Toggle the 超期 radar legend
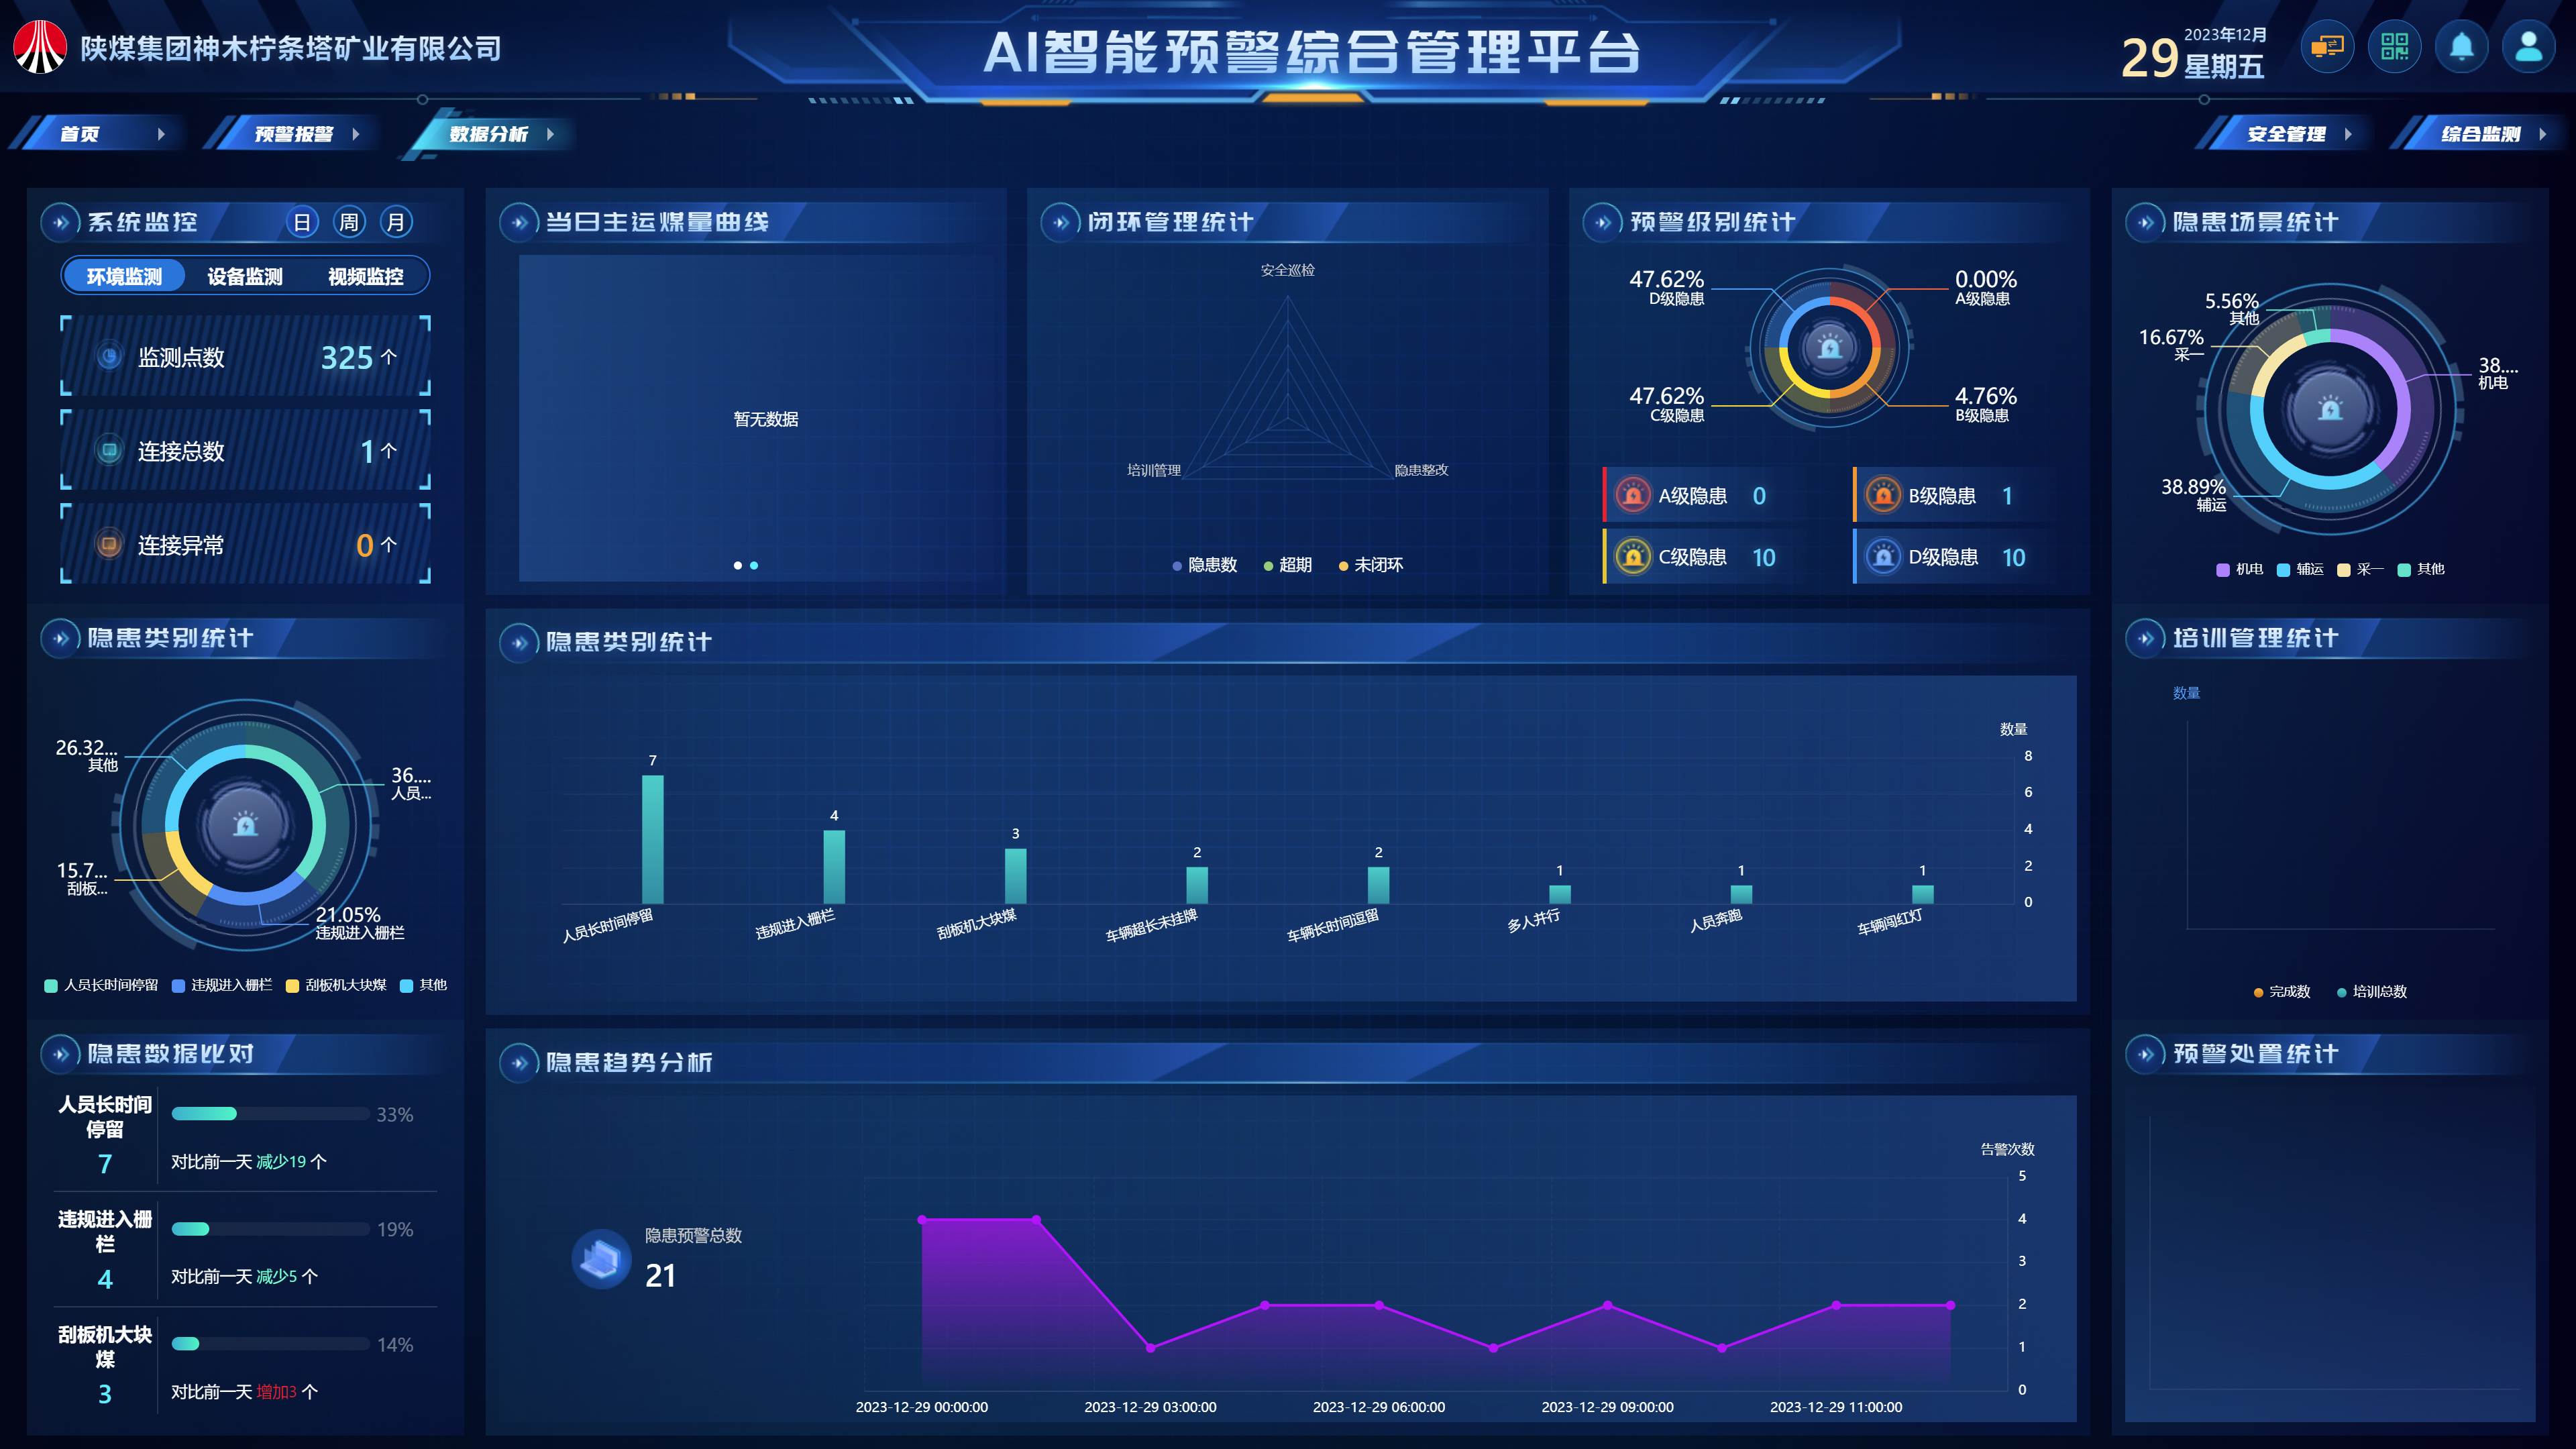 point(1288,565)
